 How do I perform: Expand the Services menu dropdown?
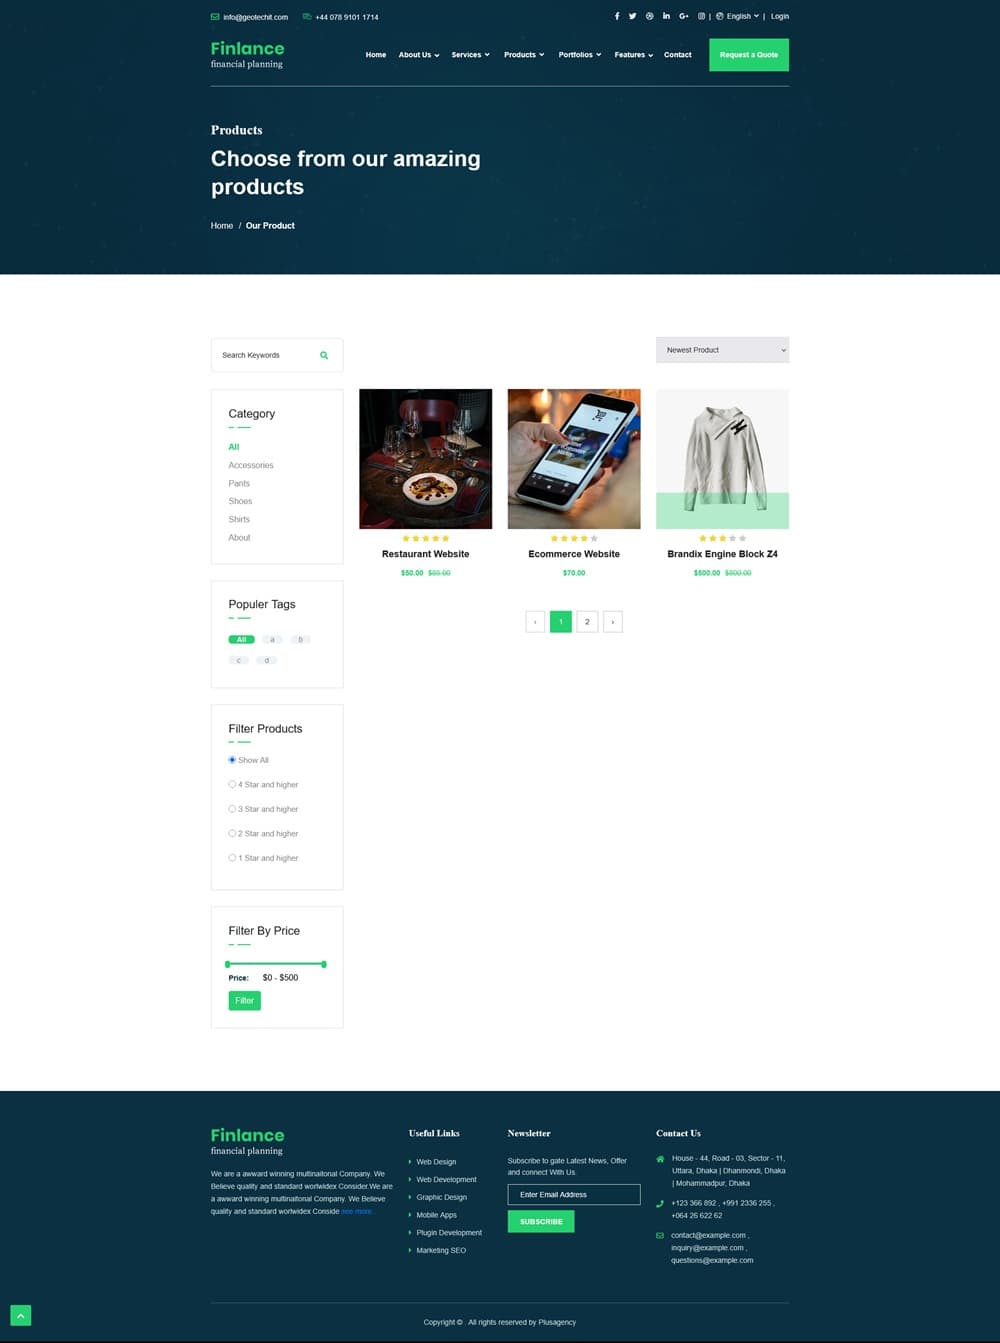(x=470, y=55)
